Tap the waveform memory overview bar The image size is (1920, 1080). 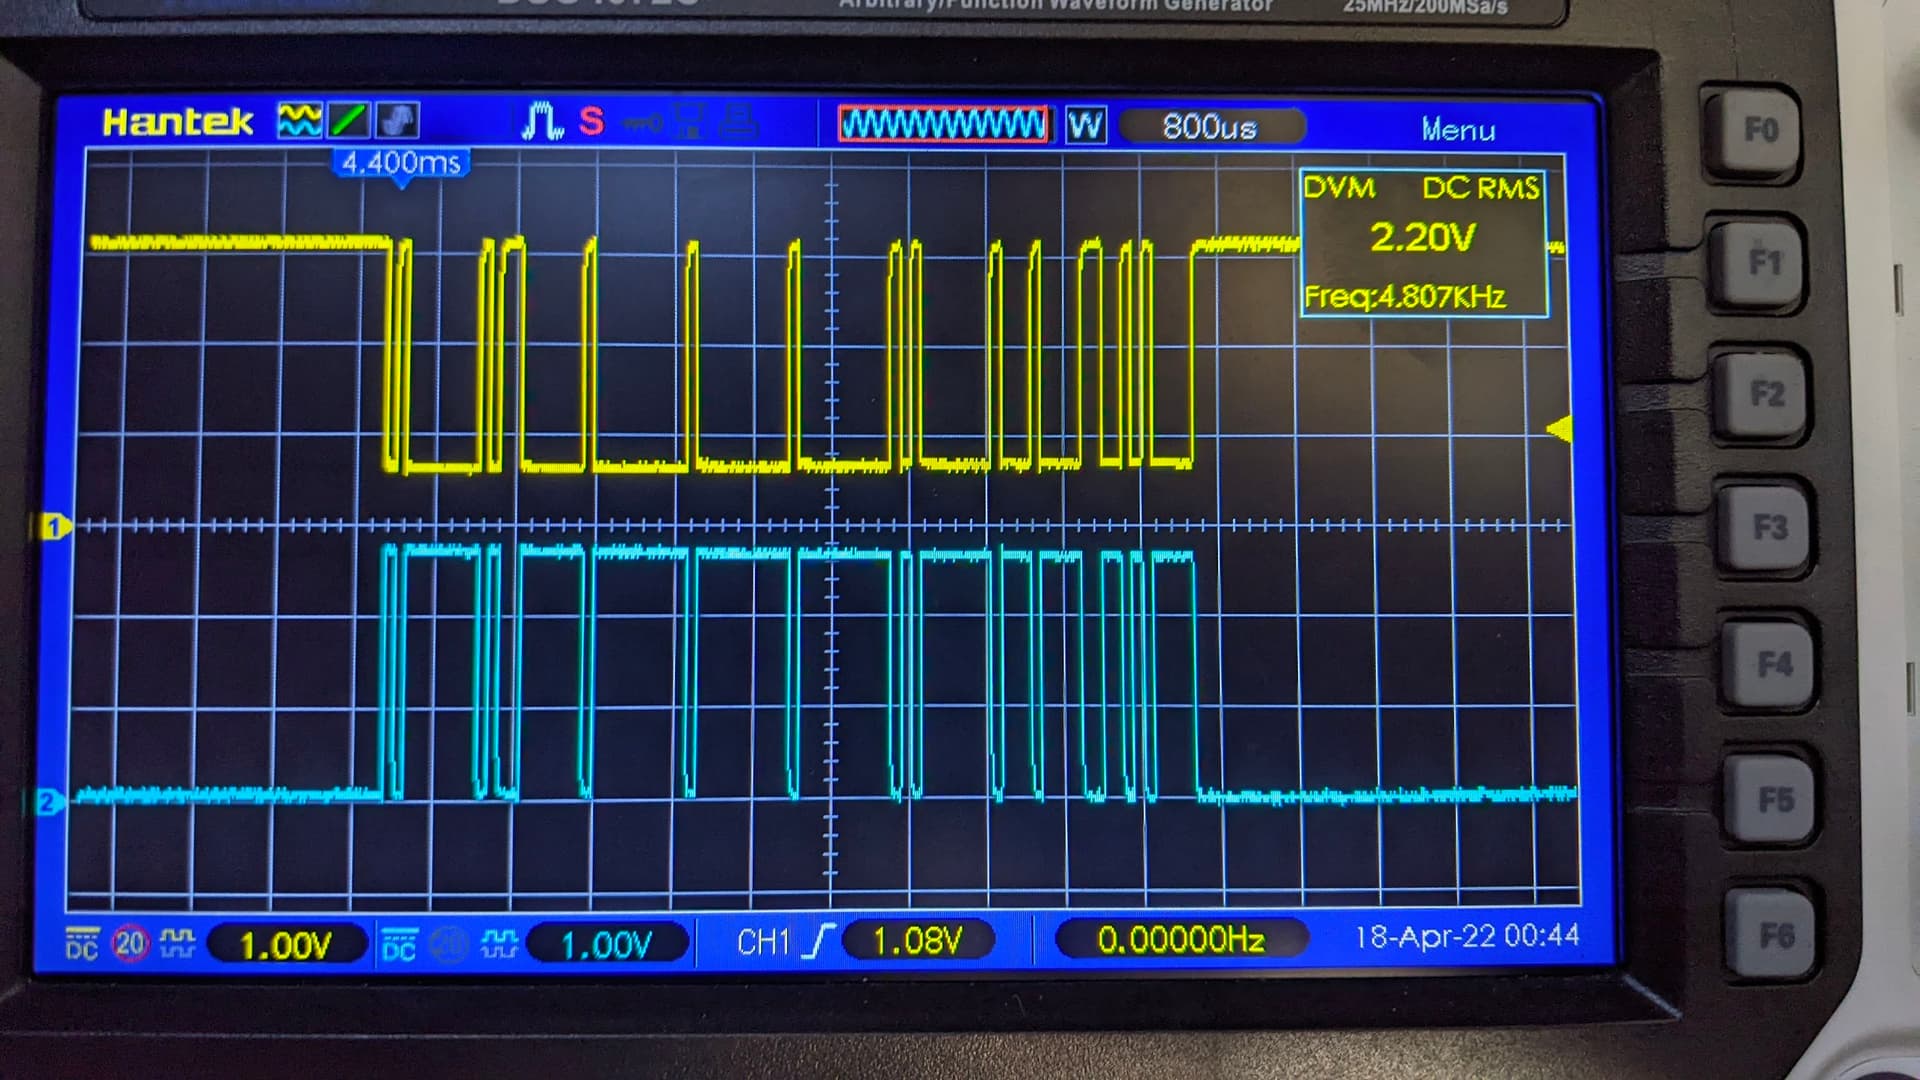coord(943,125)
